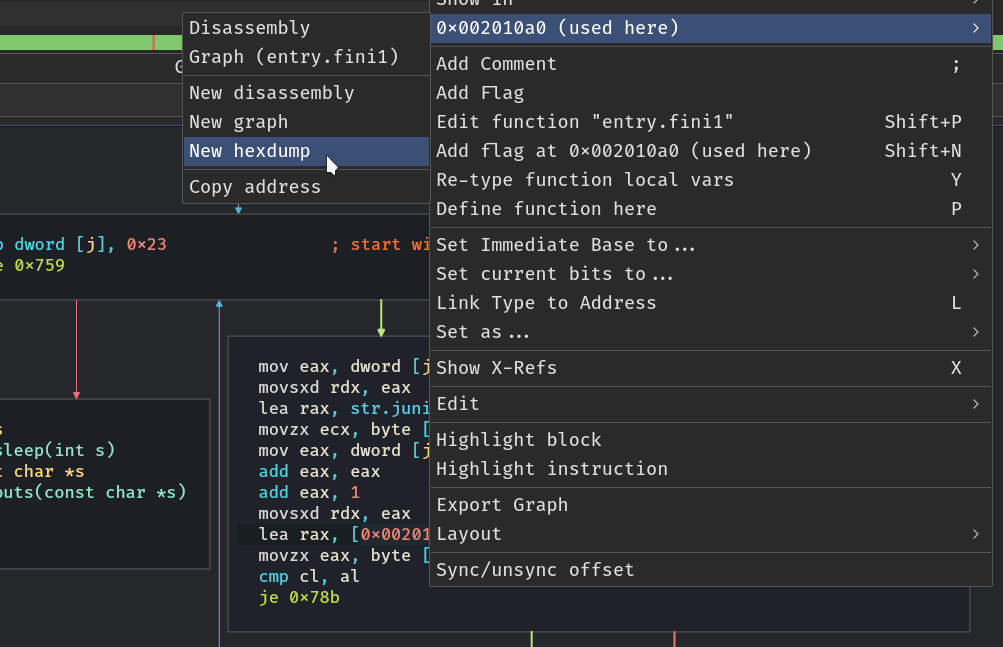Select Disassembly in the submenu

point(250,28)
